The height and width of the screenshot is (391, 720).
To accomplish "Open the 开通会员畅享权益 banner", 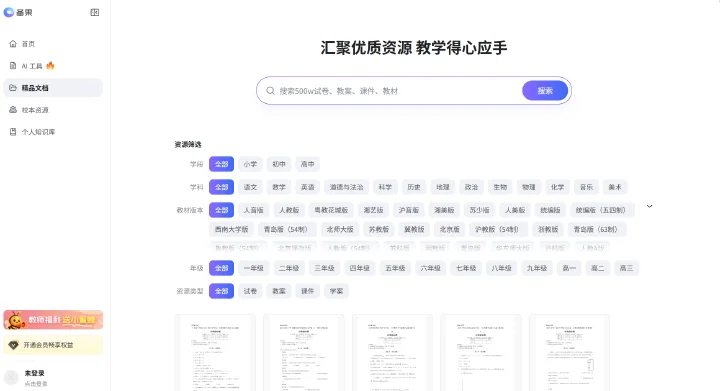I will (x=53, y=345).
